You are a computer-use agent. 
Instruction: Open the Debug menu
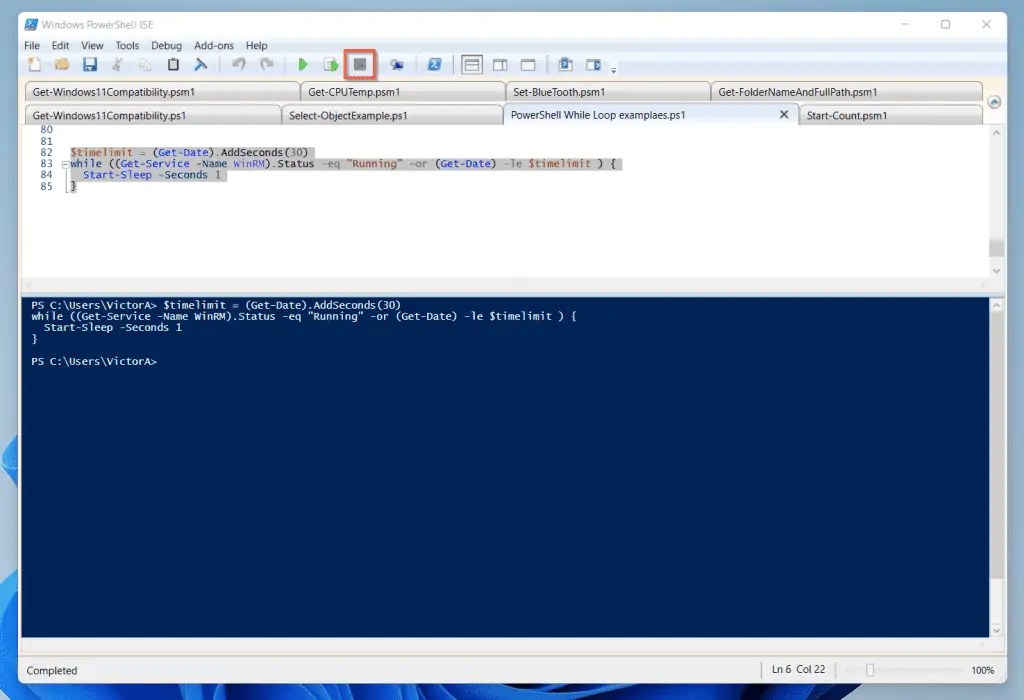(x=166, y=45)
